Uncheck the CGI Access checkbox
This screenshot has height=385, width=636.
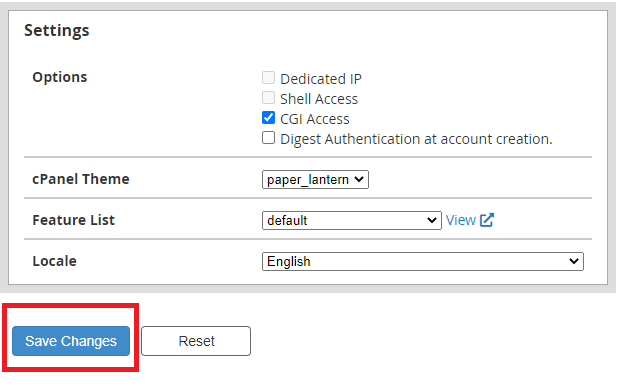coord(268,118)
